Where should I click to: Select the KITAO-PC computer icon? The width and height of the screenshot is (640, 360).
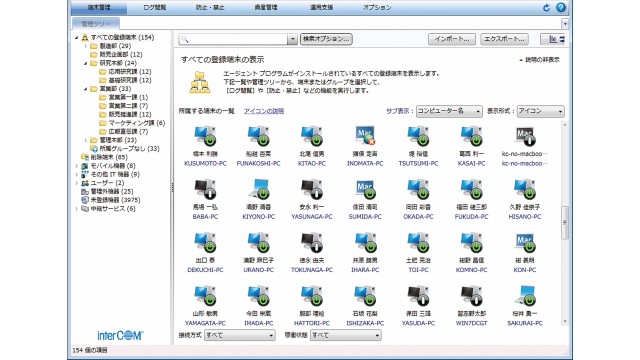312,136
